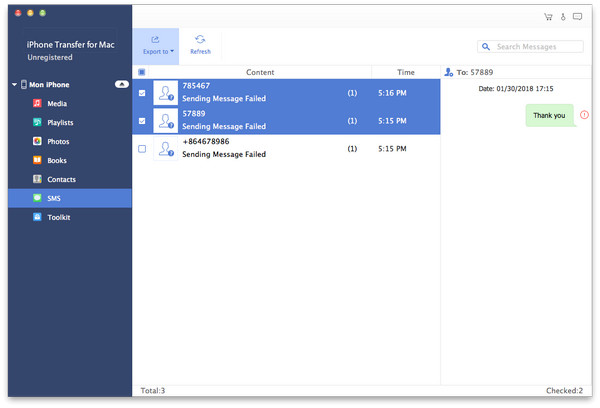Toggle the select-all checkbox in header

(142, 72)
